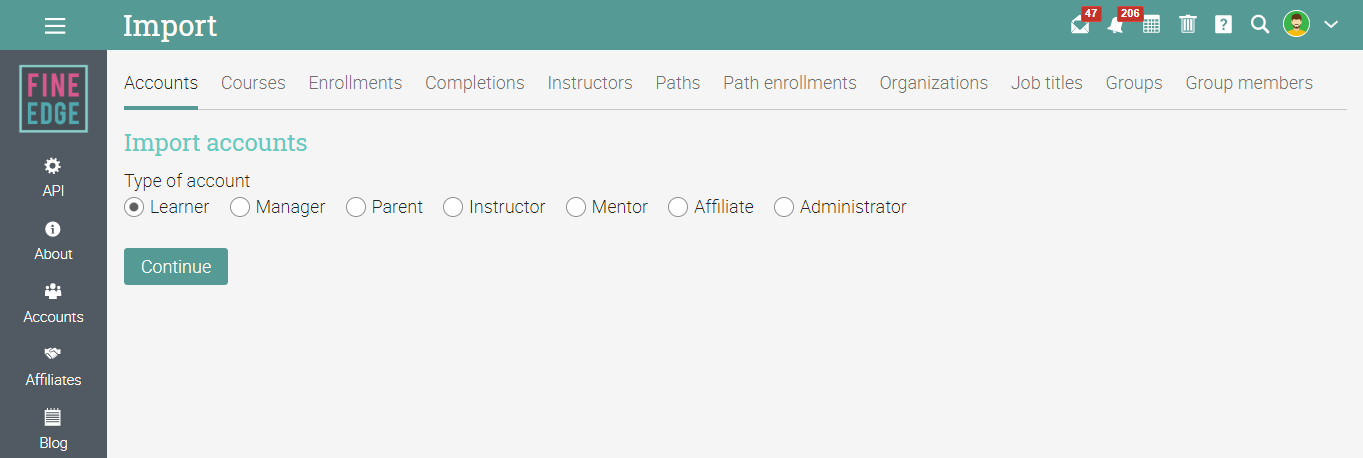Switch to the Courses tab
This screenshot has height=458, width=1363.
click(253, 83)
